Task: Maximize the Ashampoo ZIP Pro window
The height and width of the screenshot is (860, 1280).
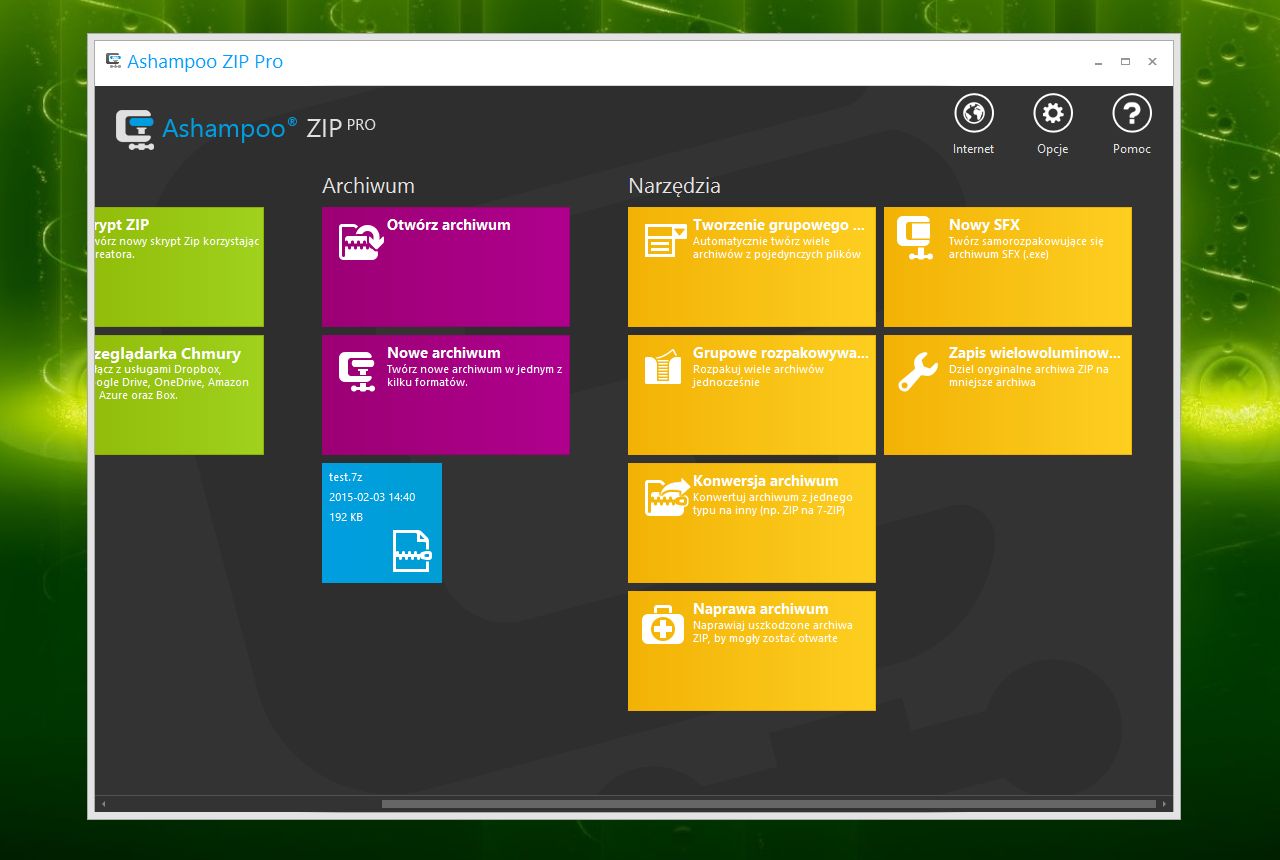Action: 1125,62
